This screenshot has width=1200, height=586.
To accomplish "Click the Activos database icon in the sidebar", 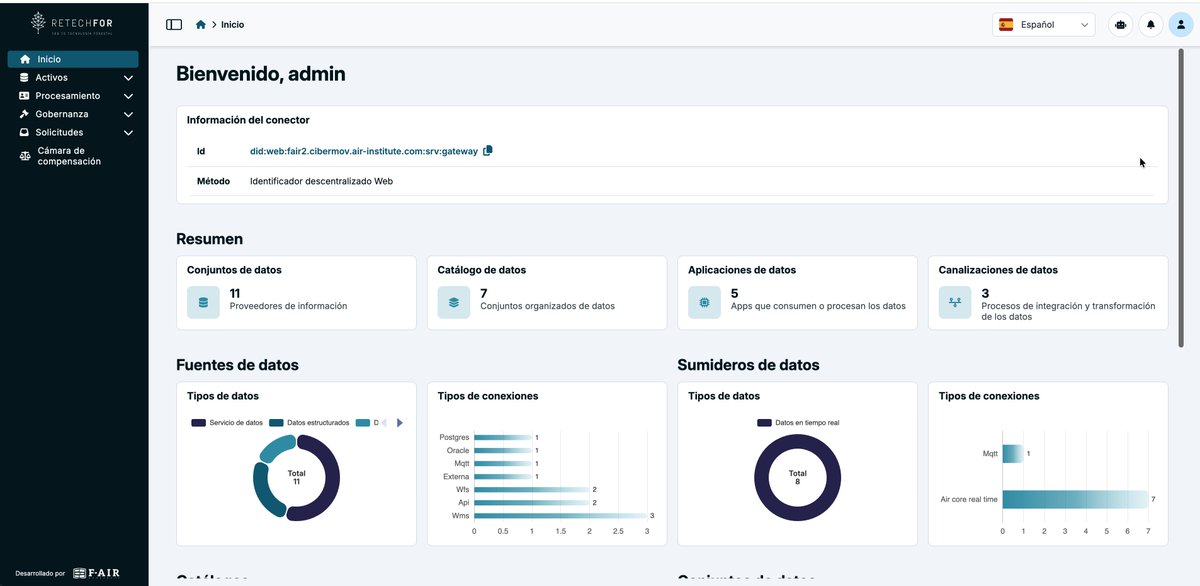I will (x=24, y=77).
